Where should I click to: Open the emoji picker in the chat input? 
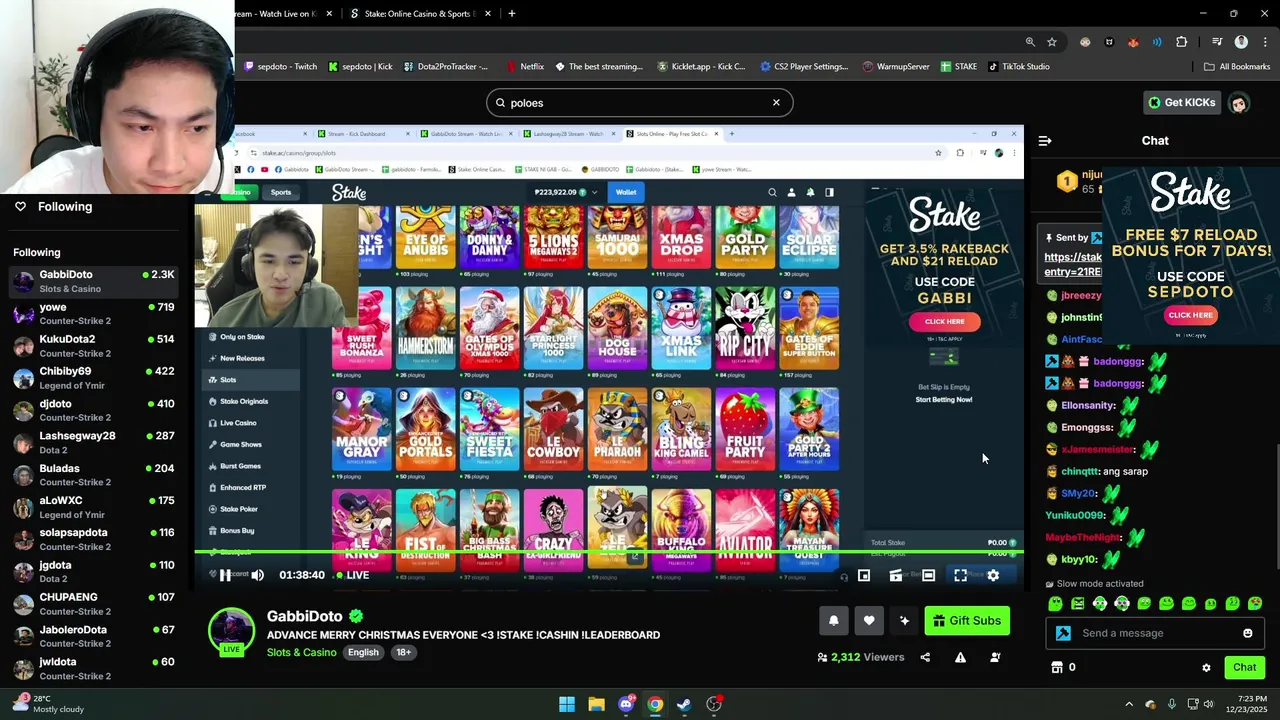click(1247, 633)
